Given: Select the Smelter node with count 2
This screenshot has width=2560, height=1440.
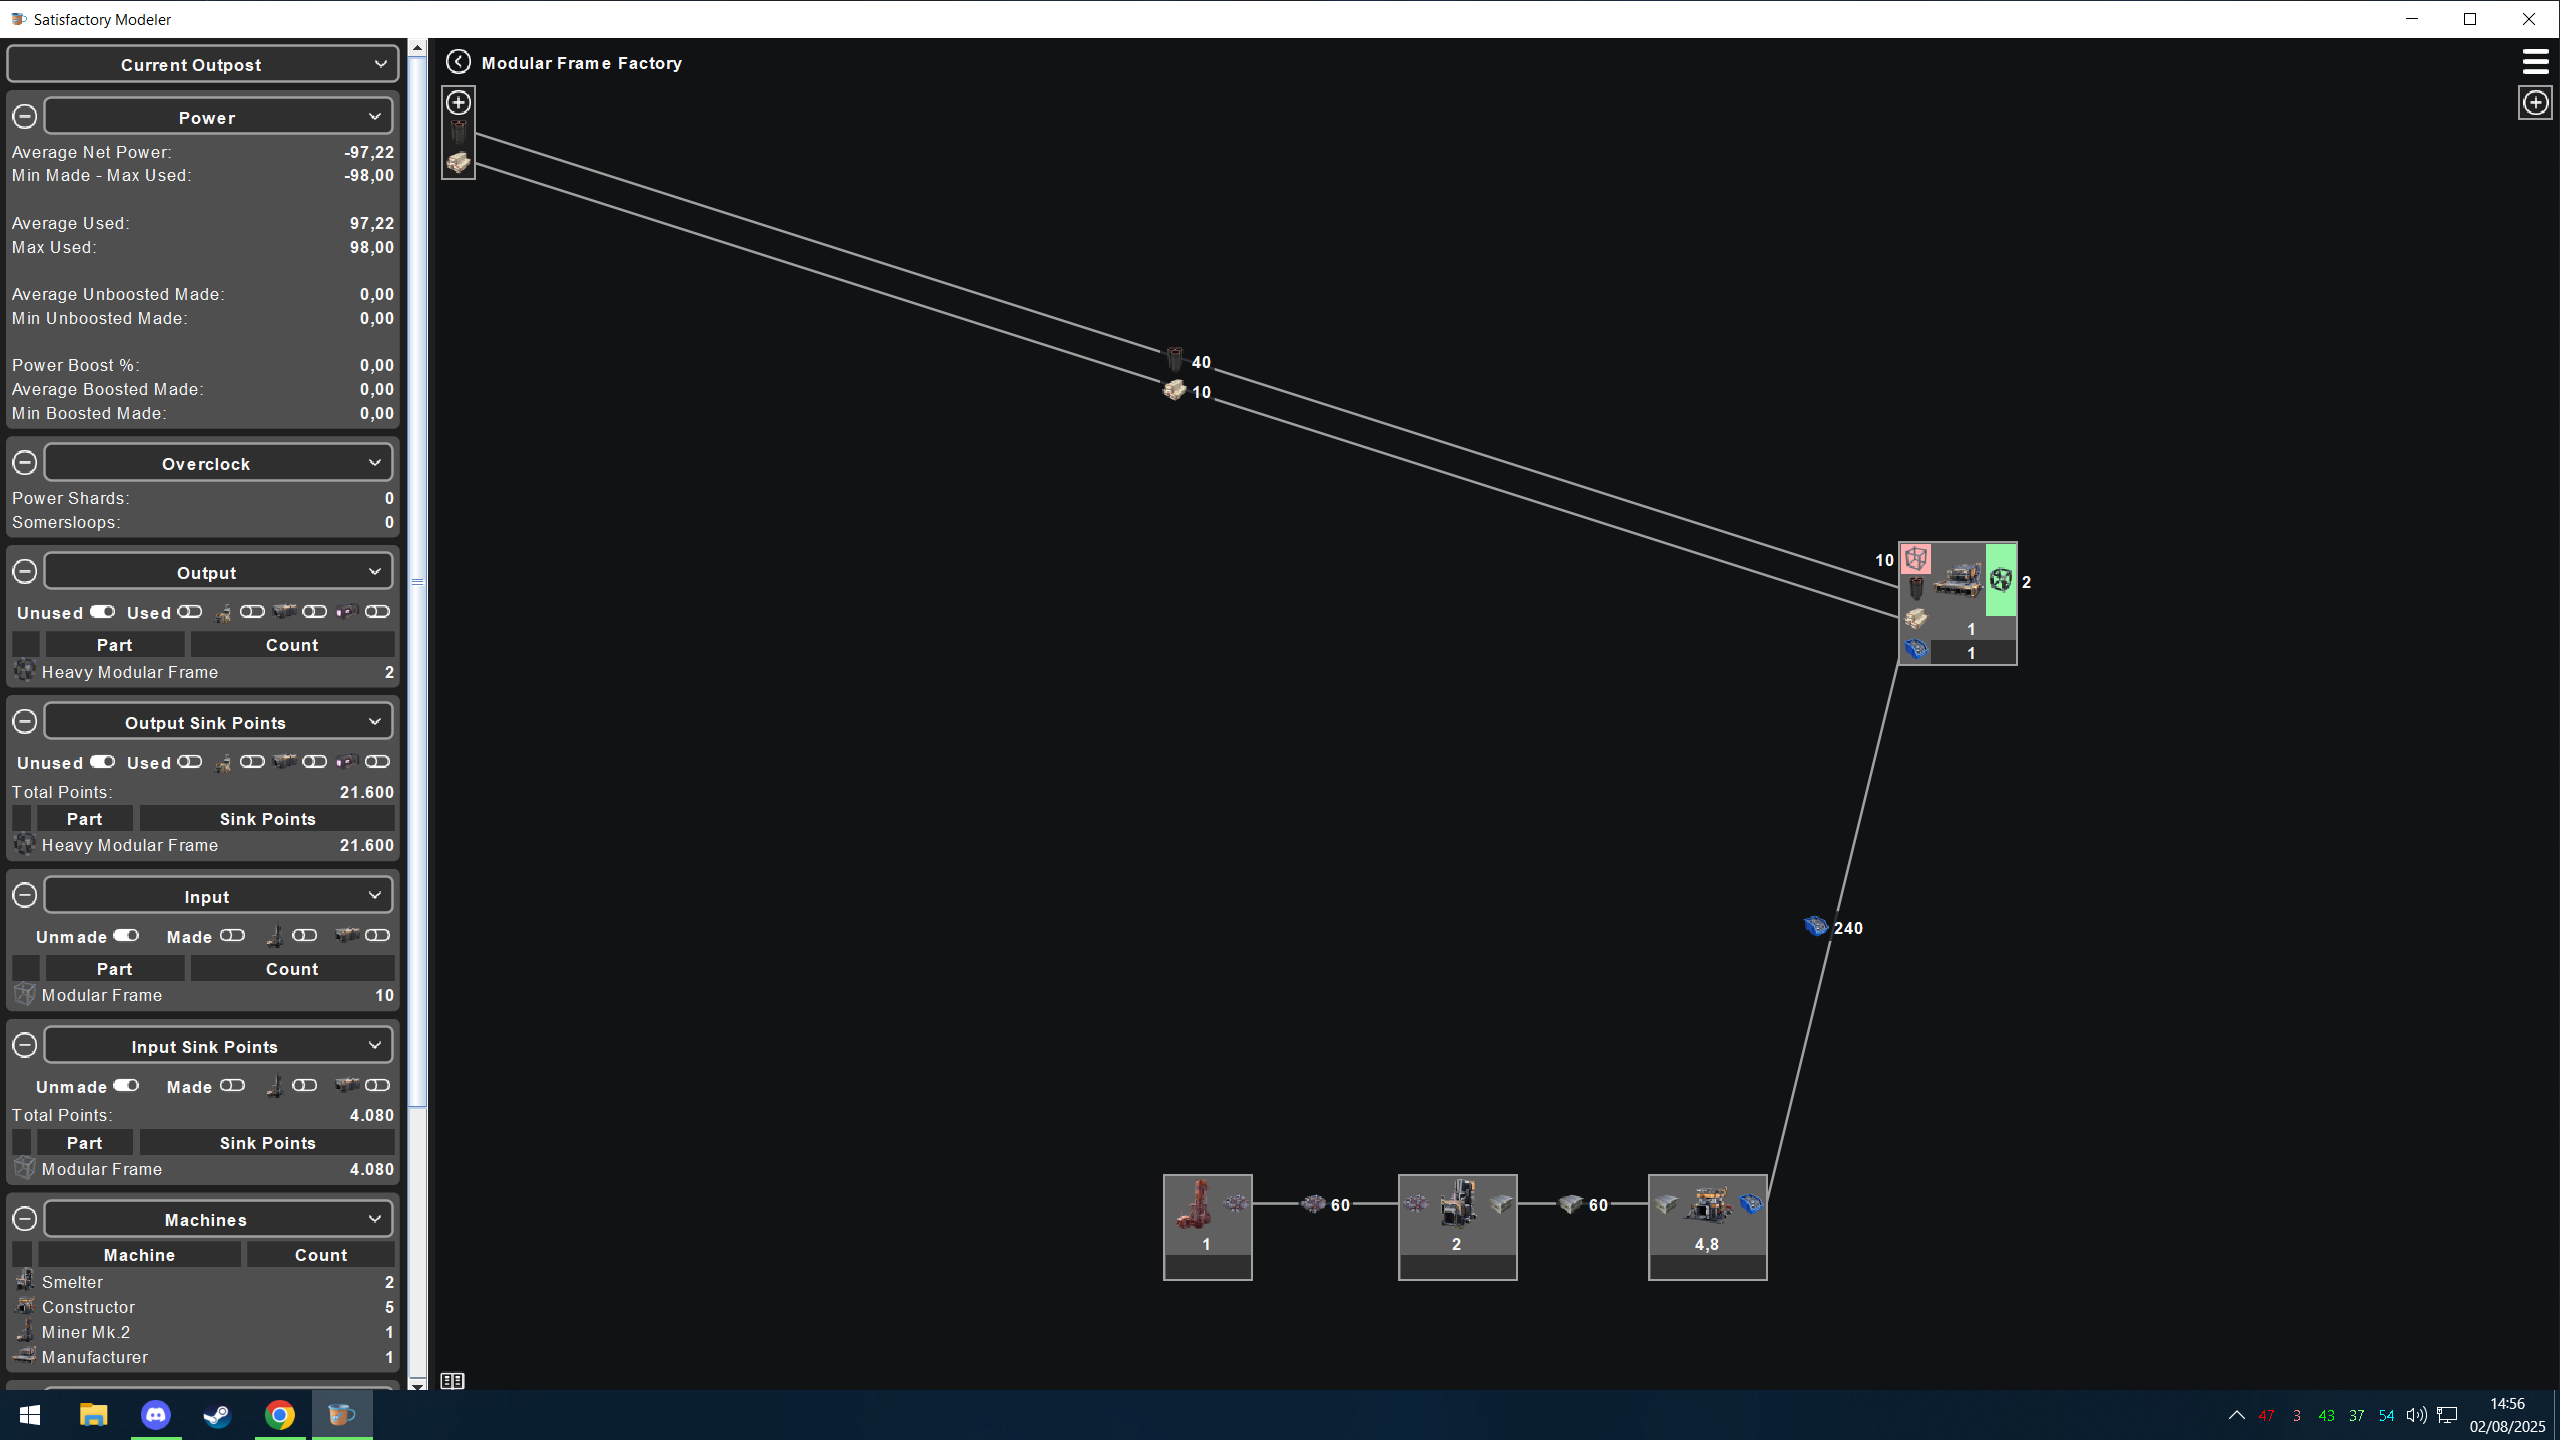Looking at the screenshot, I should 1457,1226.
